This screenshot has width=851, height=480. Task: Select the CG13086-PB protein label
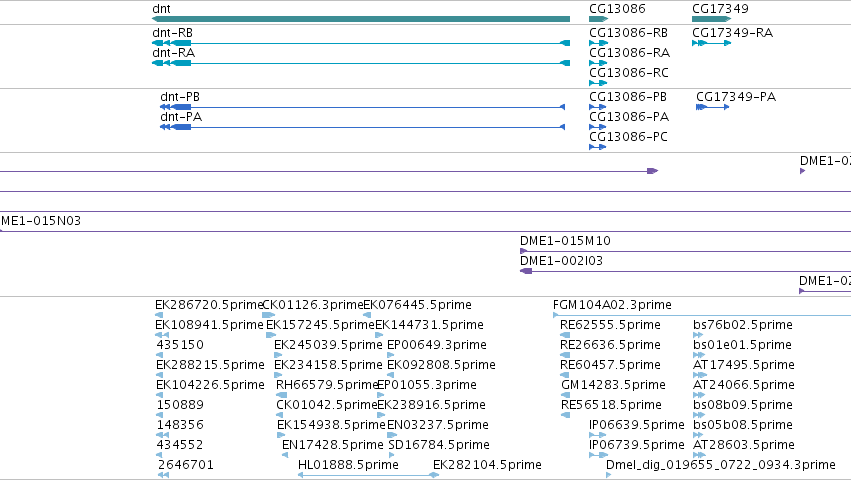point(628,97)
